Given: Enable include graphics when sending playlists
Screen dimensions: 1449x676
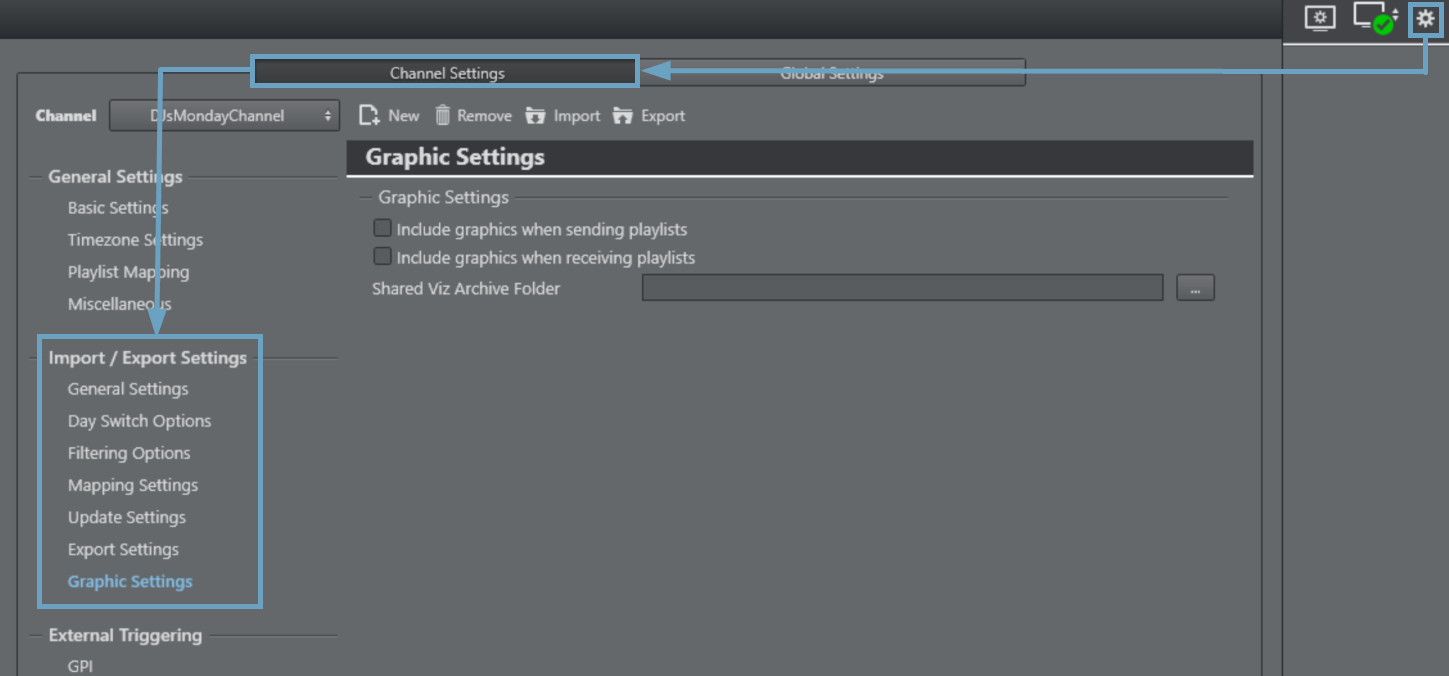Looking at the screenshot, I should click(x=382, y=229).
